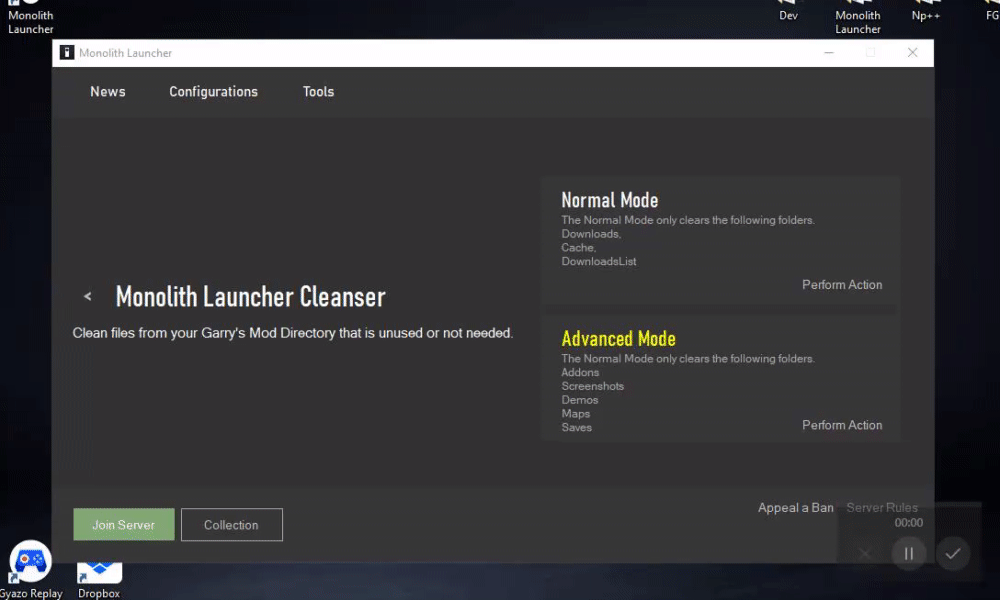Open the Np++ desktop shortcut
The width and height of the screenshot is (1000, 600).
926,10
